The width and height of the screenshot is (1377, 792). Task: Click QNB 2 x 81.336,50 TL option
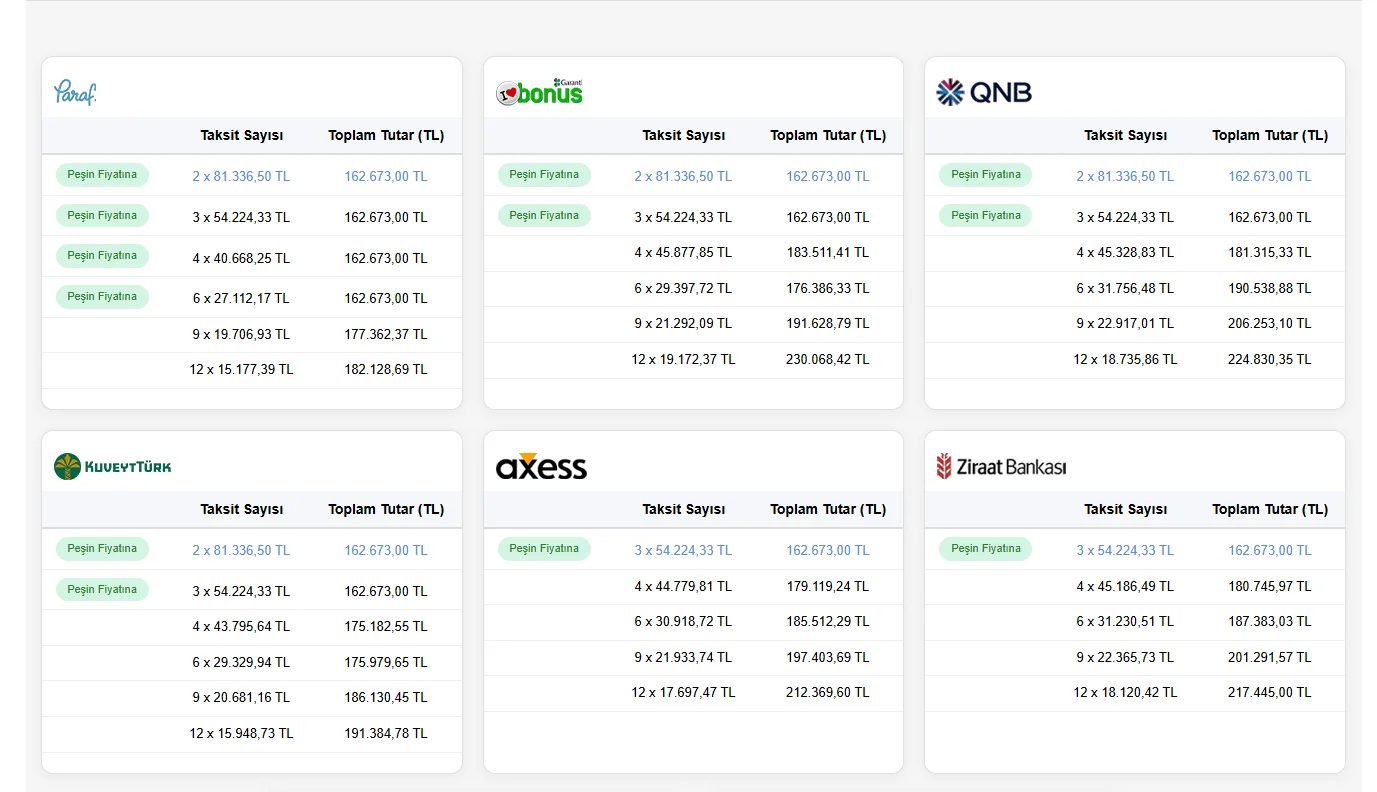pyautogui.click(x=1125, y=176)
